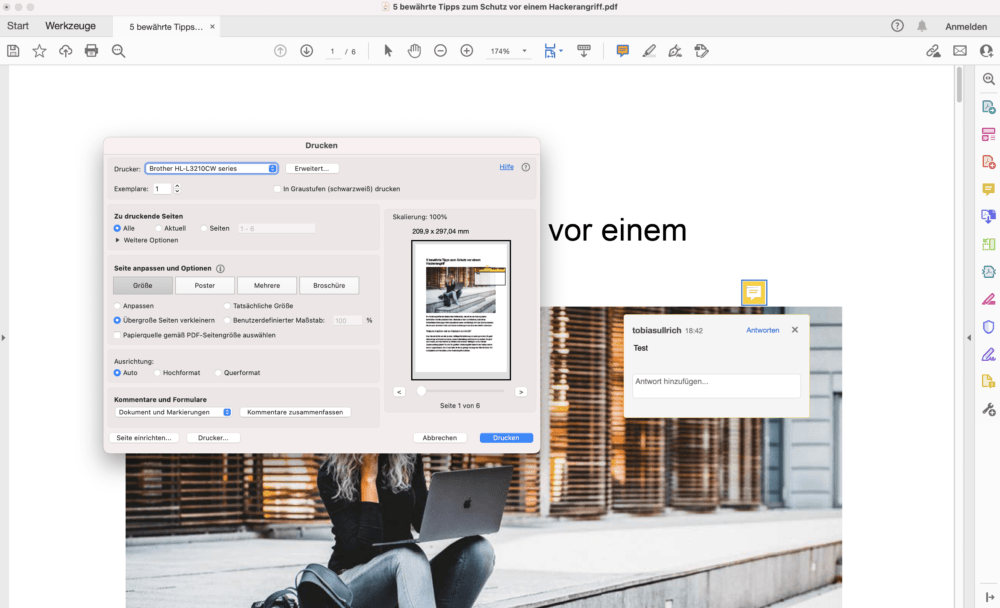Collapse the right tools pane arrow
This screenshot has height=608, width=1000.
969,337
